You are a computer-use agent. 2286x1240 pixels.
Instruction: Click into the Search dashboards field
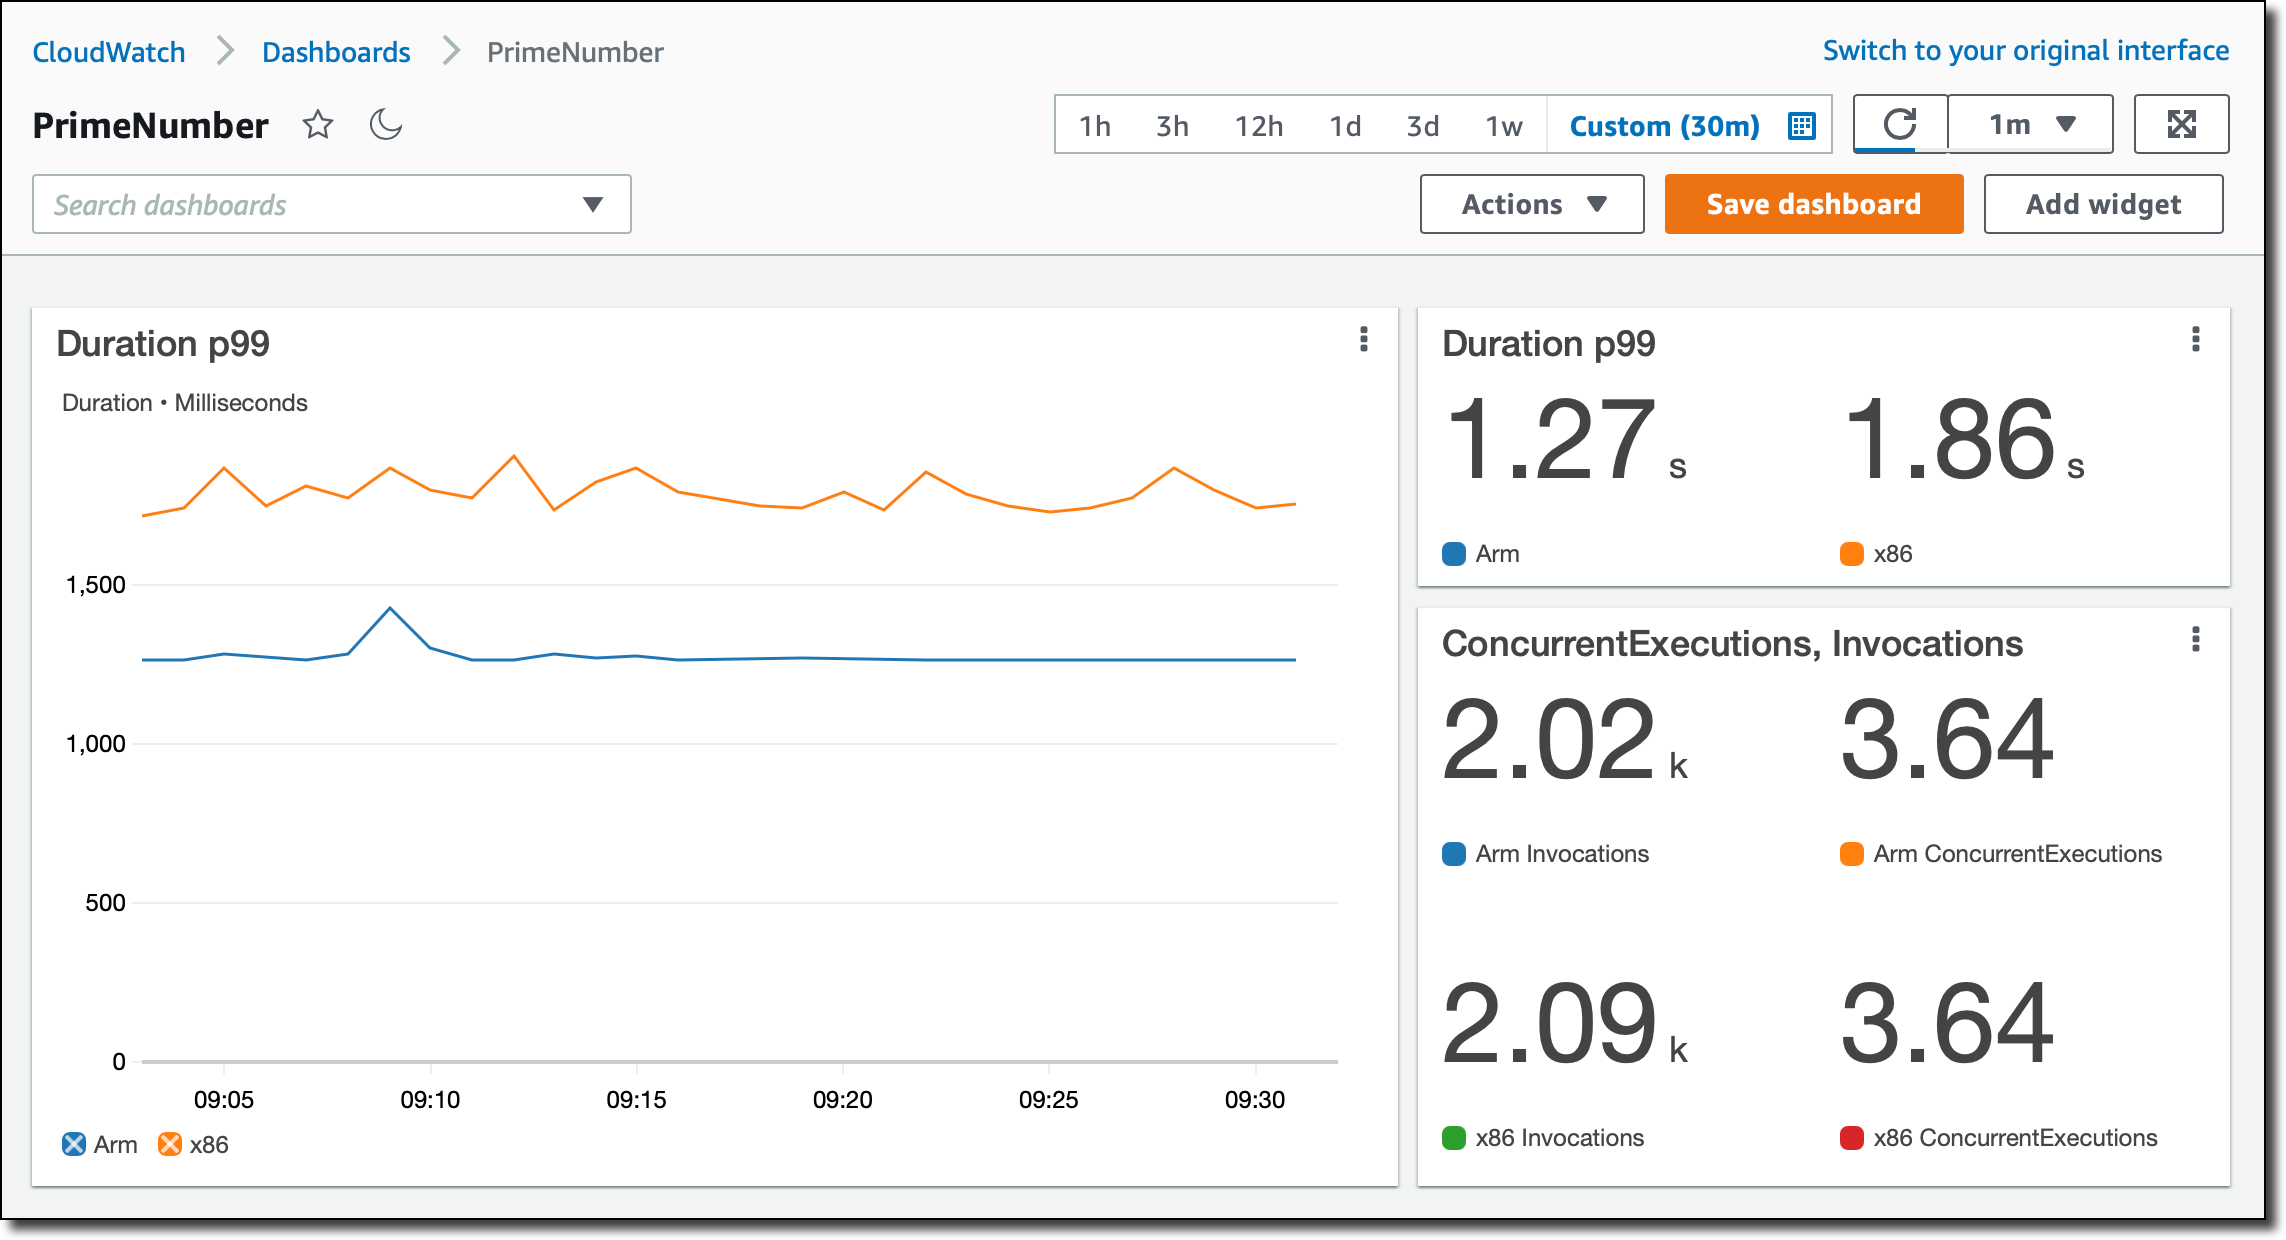click(300, 205)
